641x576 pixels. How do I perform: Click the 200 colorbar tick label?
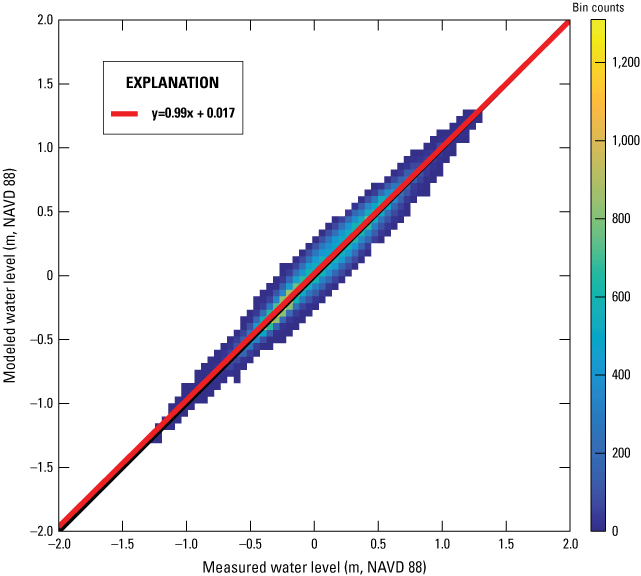pos(621,452)
